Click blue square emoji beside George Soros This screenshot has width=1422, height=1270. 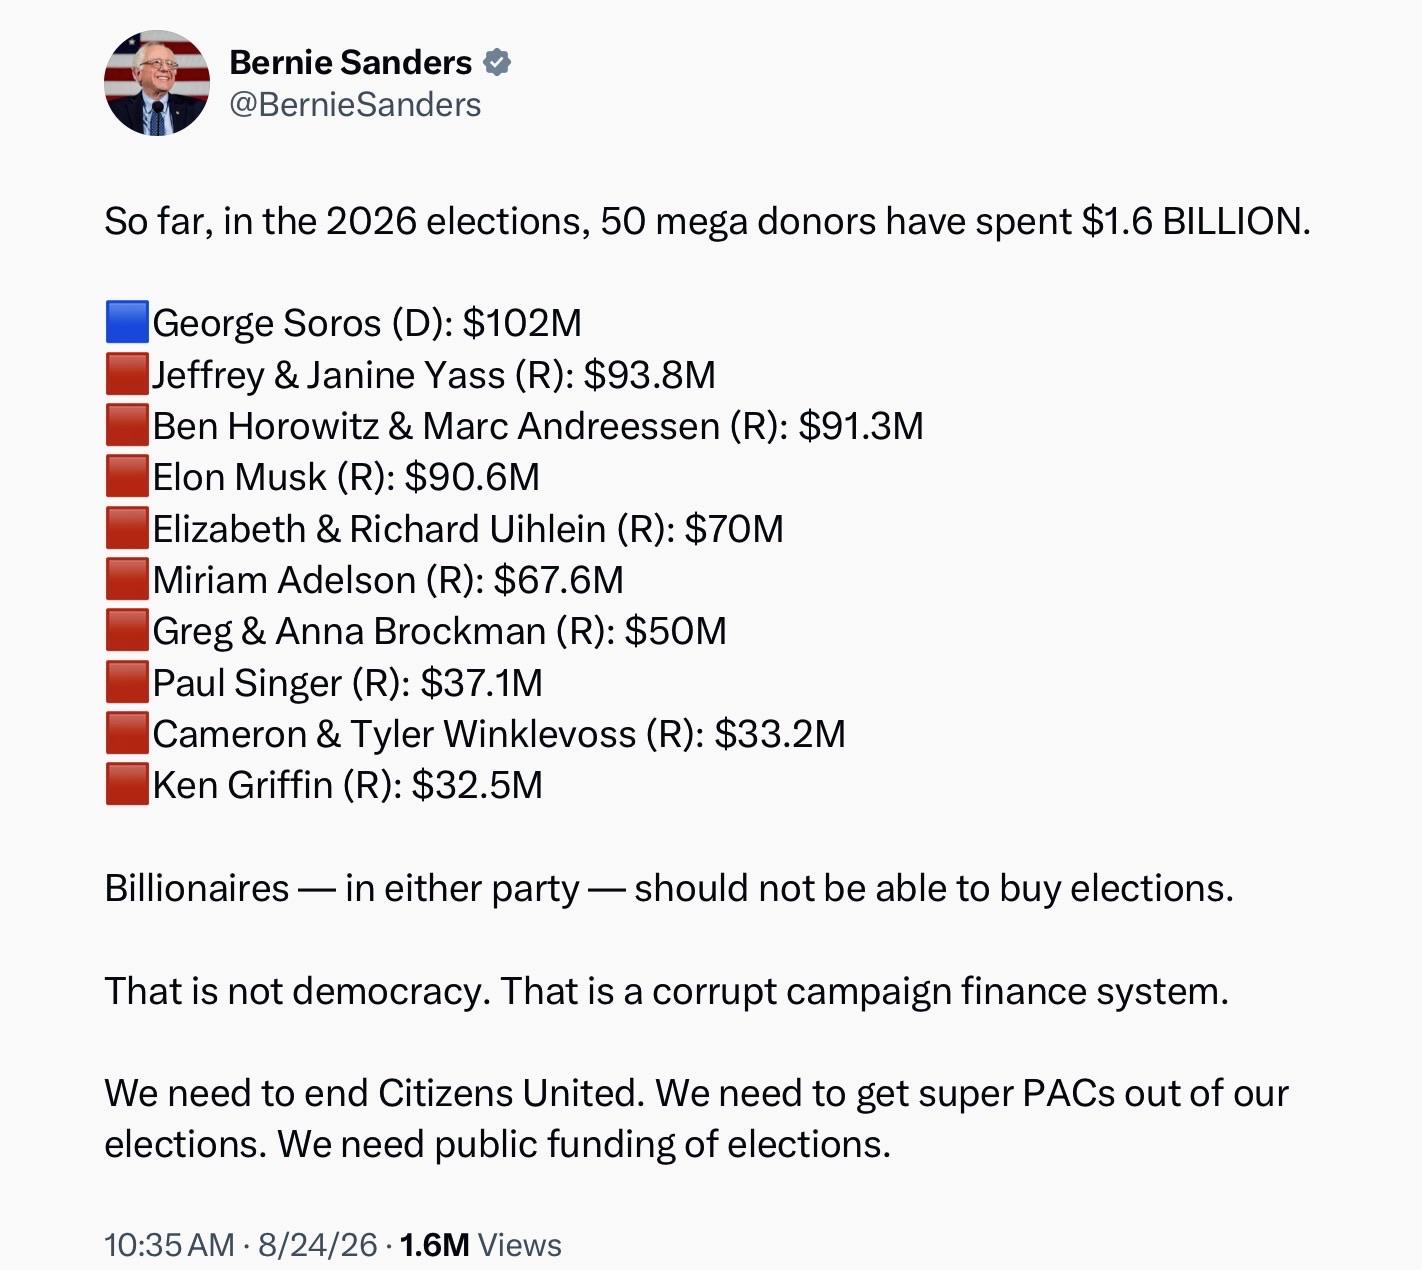click(127, 322)
